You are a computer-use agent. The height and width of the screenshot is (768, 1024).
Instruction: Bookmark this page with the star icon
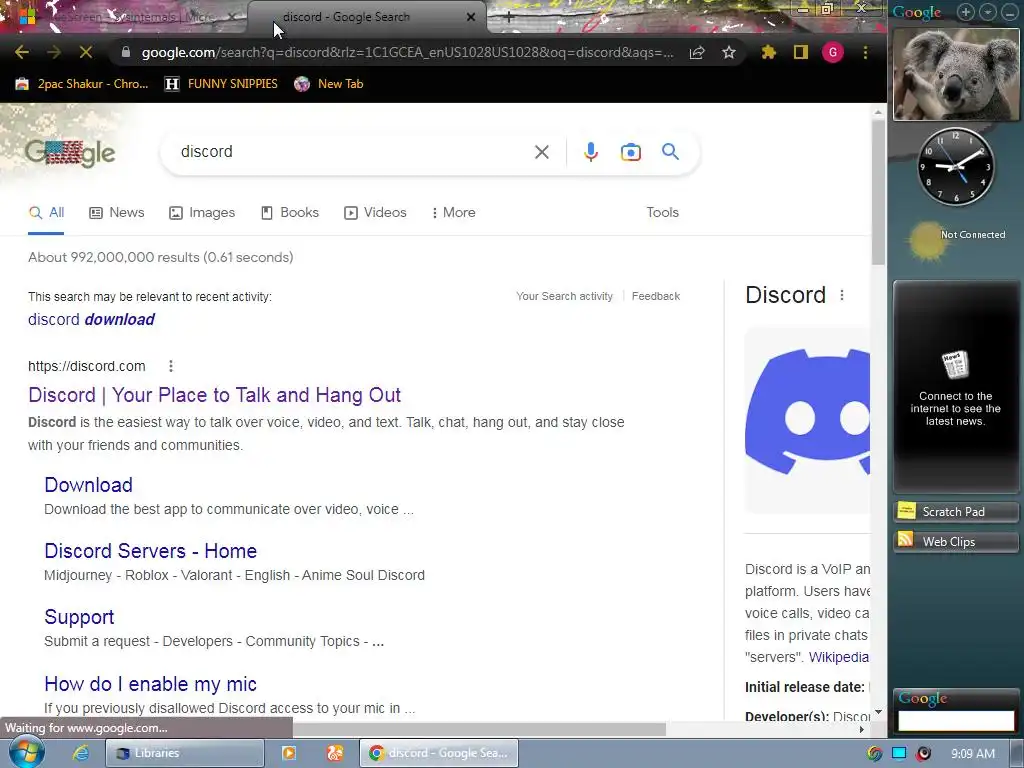click(729, 52)
